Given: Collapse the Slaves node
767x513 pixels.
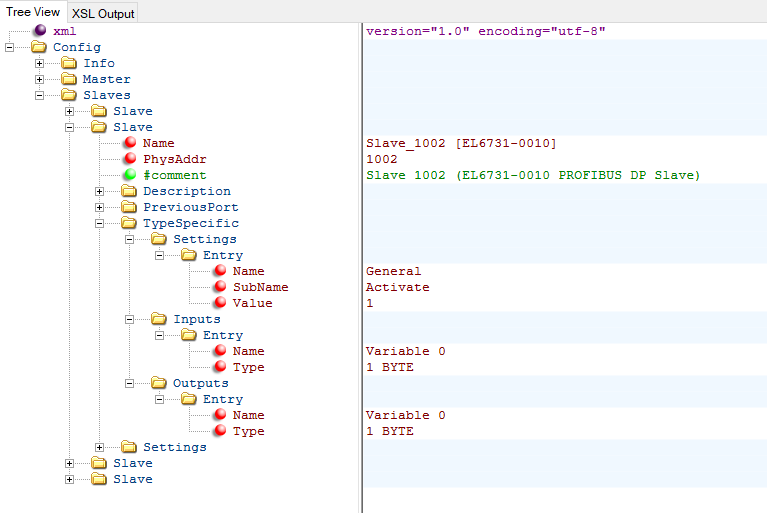Looking at the screenshot, I should pyautogui.click(x=40, y=95).
